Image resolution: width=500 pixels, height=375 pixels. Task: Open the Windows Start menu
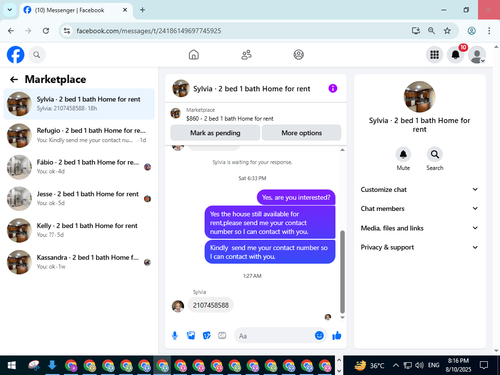[12, 365]
